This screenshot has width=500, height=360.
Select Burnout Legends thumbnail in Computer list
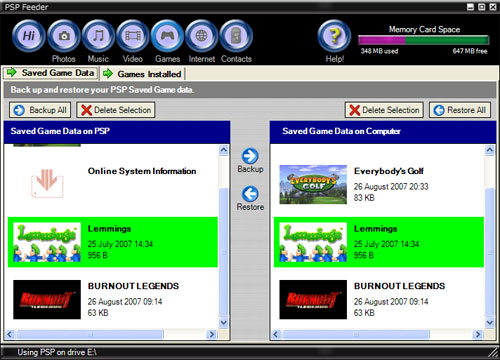click(313, 299)
